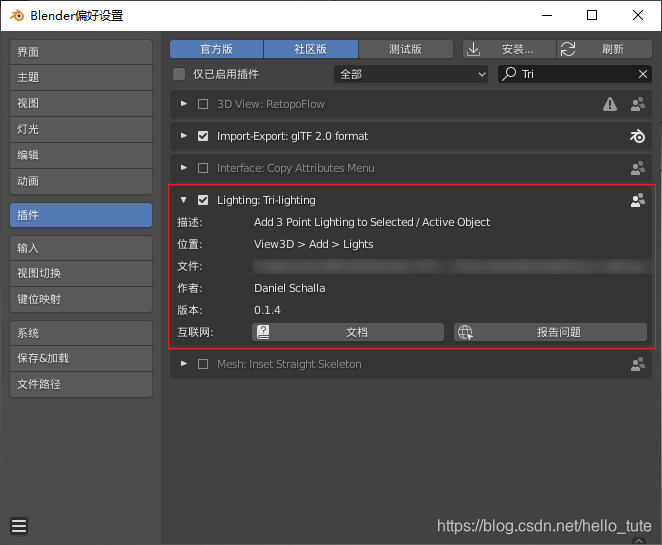Open the 主题 preferences section
This screenshot has height=545, width=662.
click(x=81, y=78)
